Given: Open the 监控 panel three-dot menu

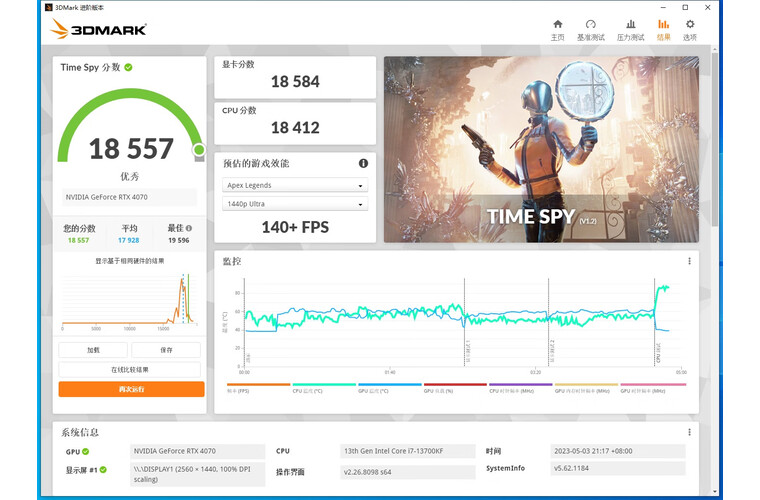Looking at the screenshot, I should point(689,261).
